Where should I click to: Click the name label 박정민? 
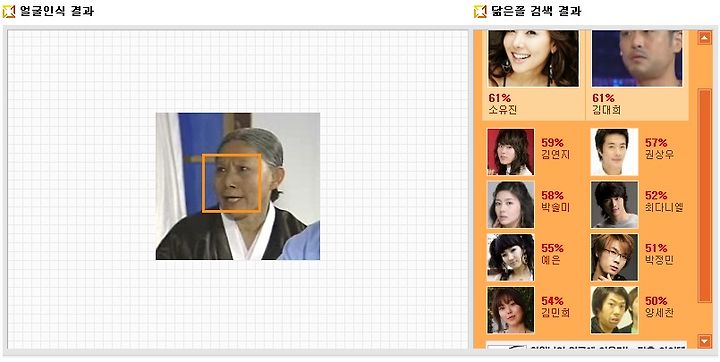(660, 260)
